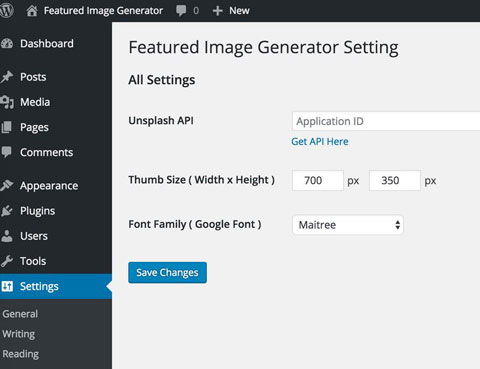Click Featured Image Generator site name
This screenshot has height=369, width=480.
[x=103, y=11]
